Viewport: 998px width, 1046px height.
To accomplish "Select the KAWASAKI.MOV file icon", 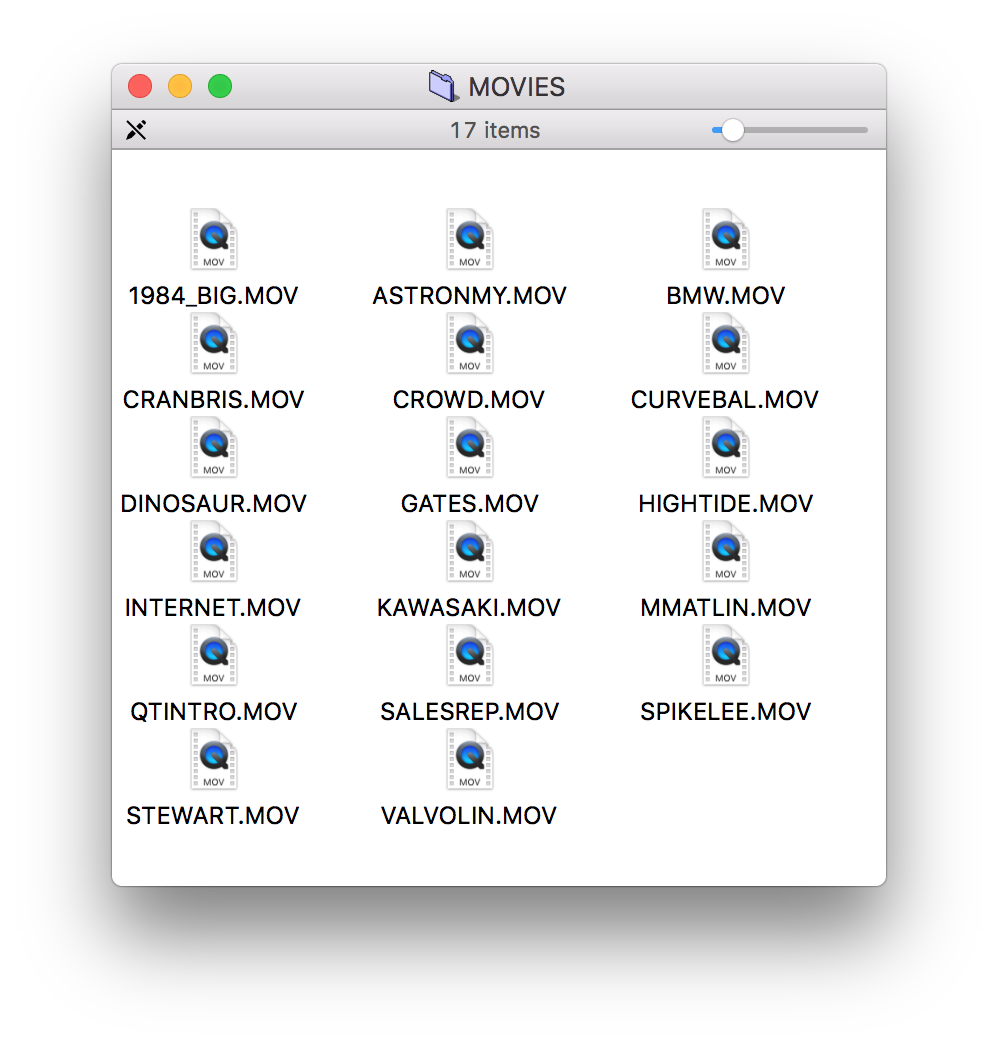I will 470,552.
